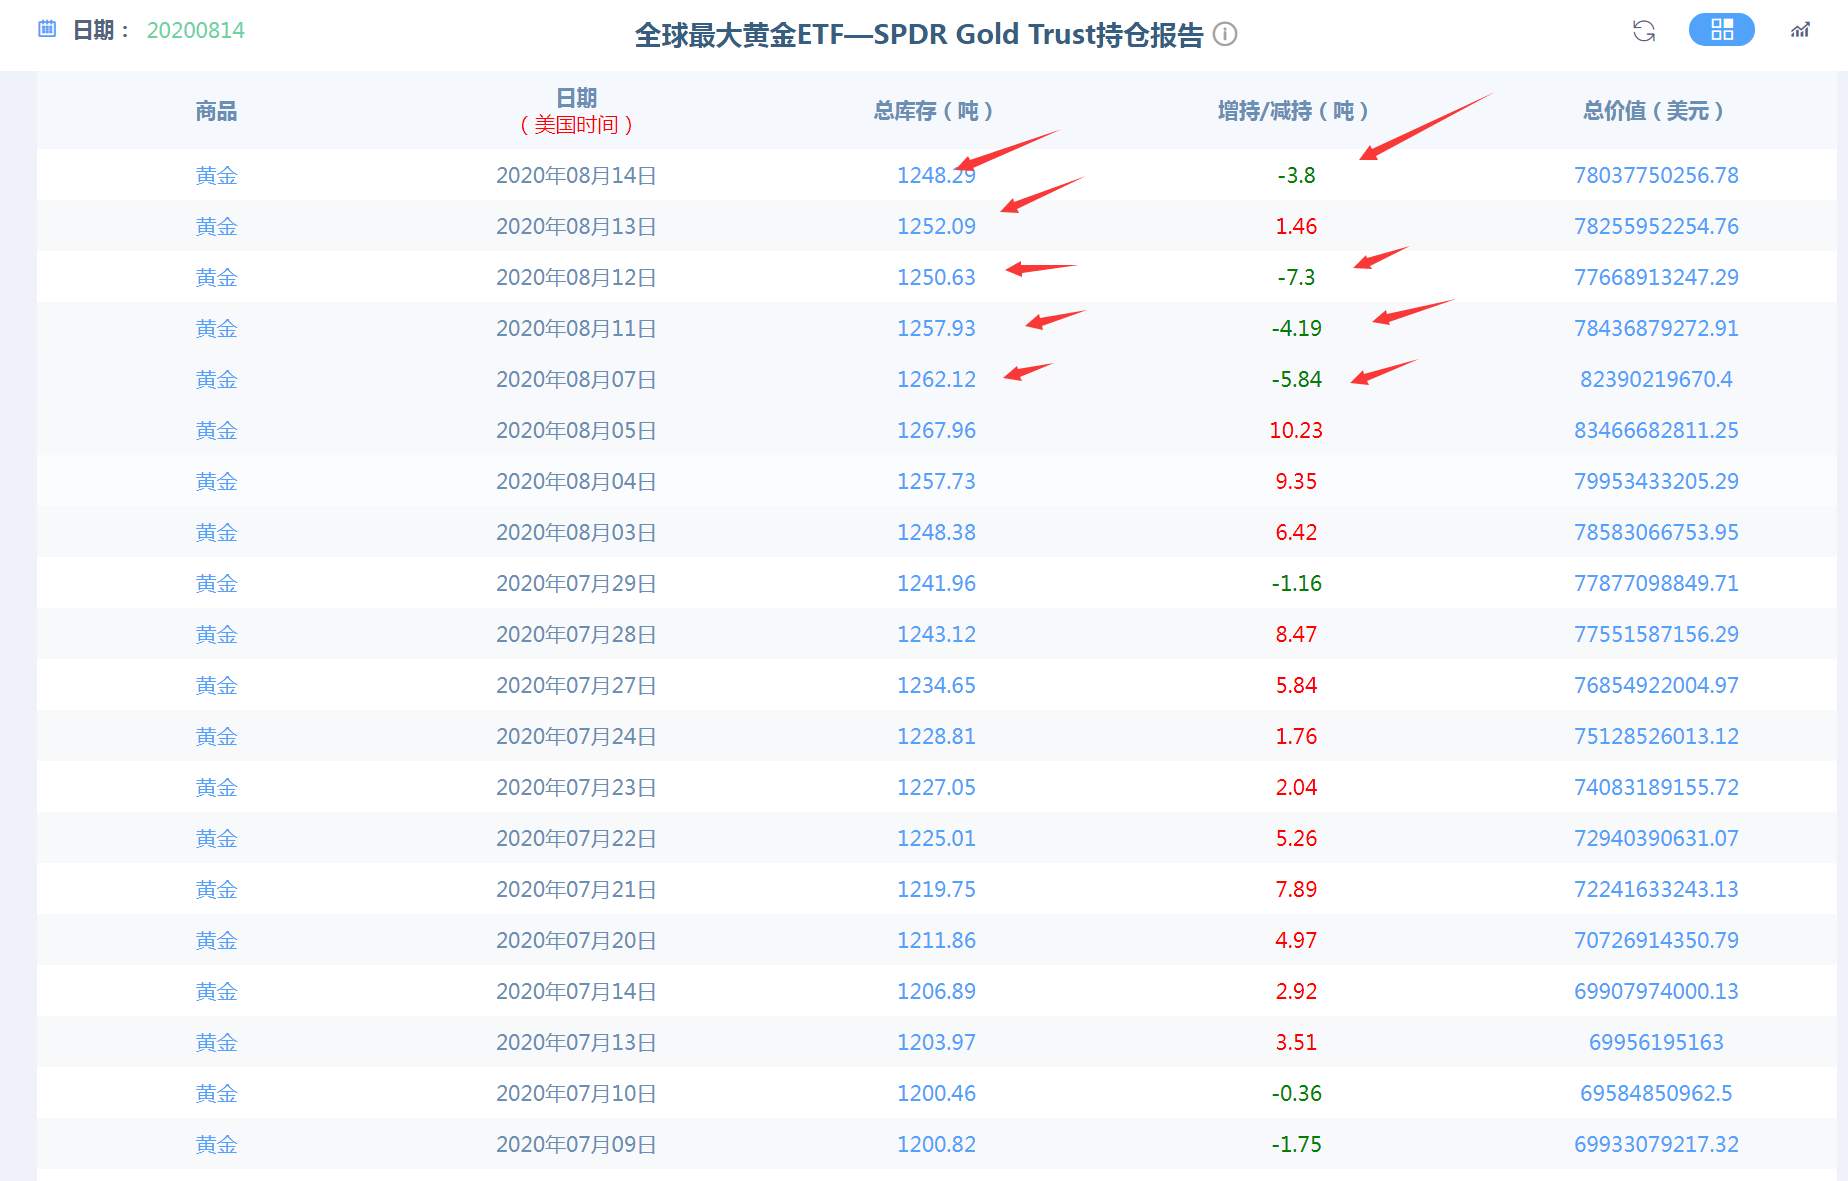1848x1181 pixels.
Task: Click change value 6.42
Action: [1296, 533]
